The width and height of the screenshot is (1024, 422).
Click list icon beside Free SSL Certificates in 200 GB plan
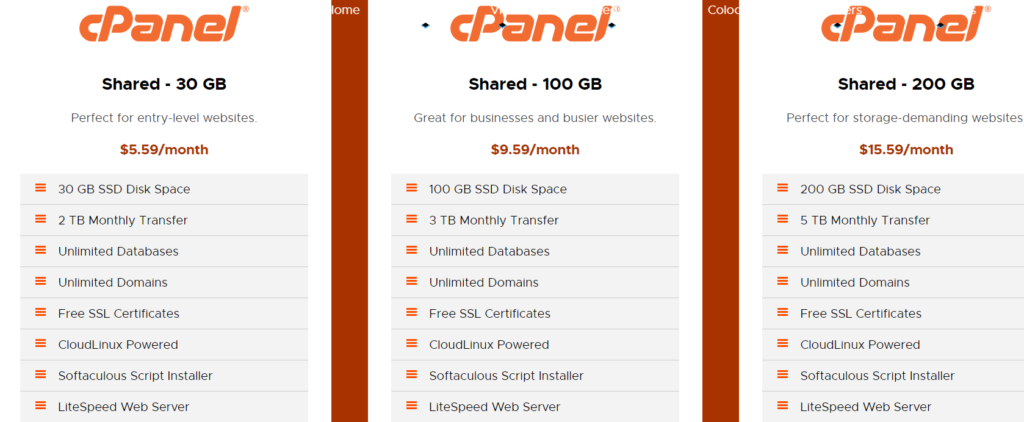click(782, 312)
